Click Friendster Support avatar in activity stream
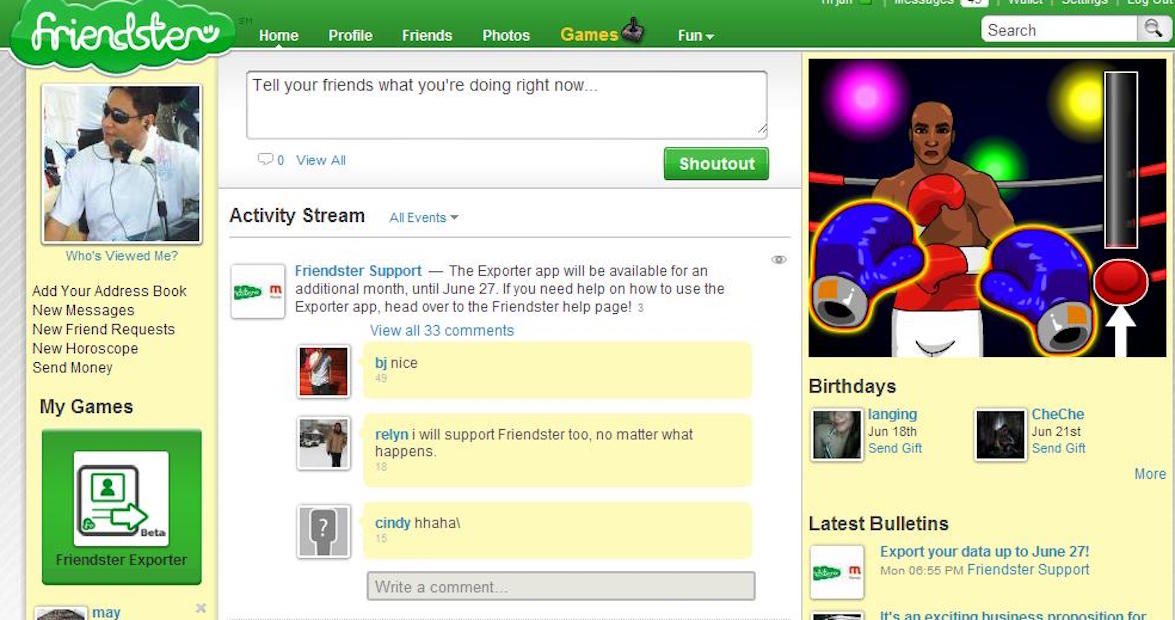 click(x=258, y=292)
